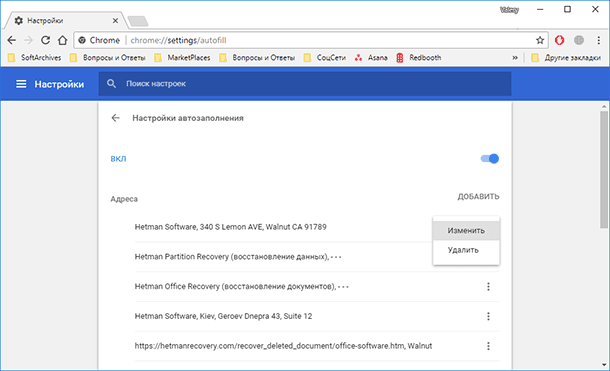This screenshot has width=610, height=371.
Task: Close the Настройки tab
Action: click(x=115, y=21)
